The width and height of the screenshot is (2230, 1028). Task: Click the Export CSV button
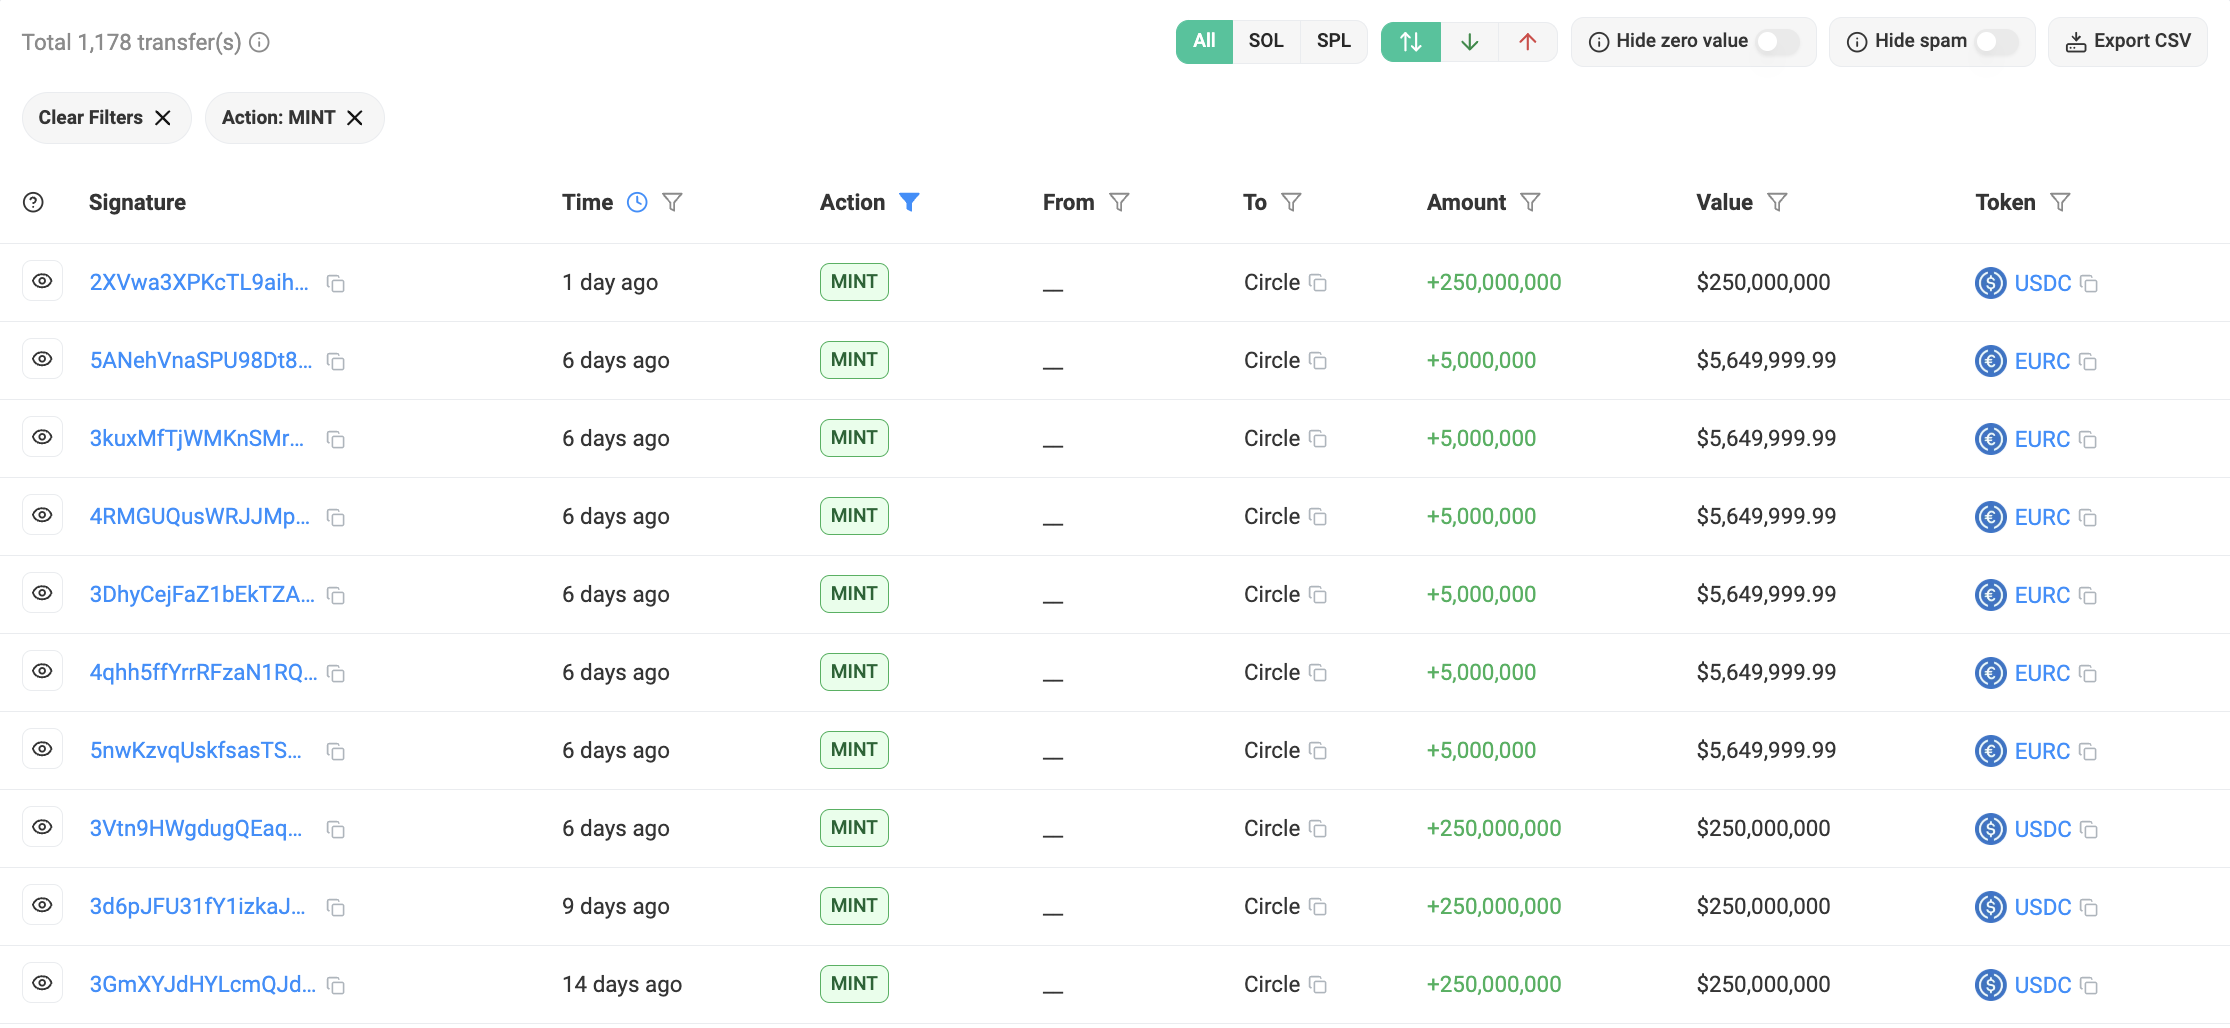pyautogui.click(x=2127, y=41)
